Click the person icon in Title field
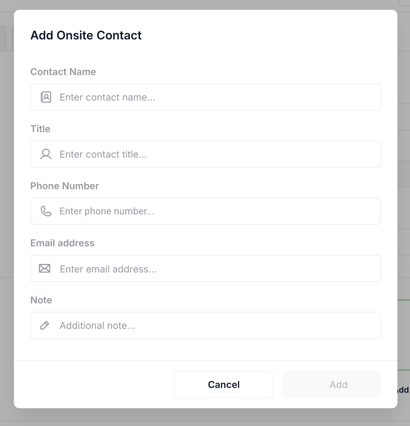 (46, 154)
